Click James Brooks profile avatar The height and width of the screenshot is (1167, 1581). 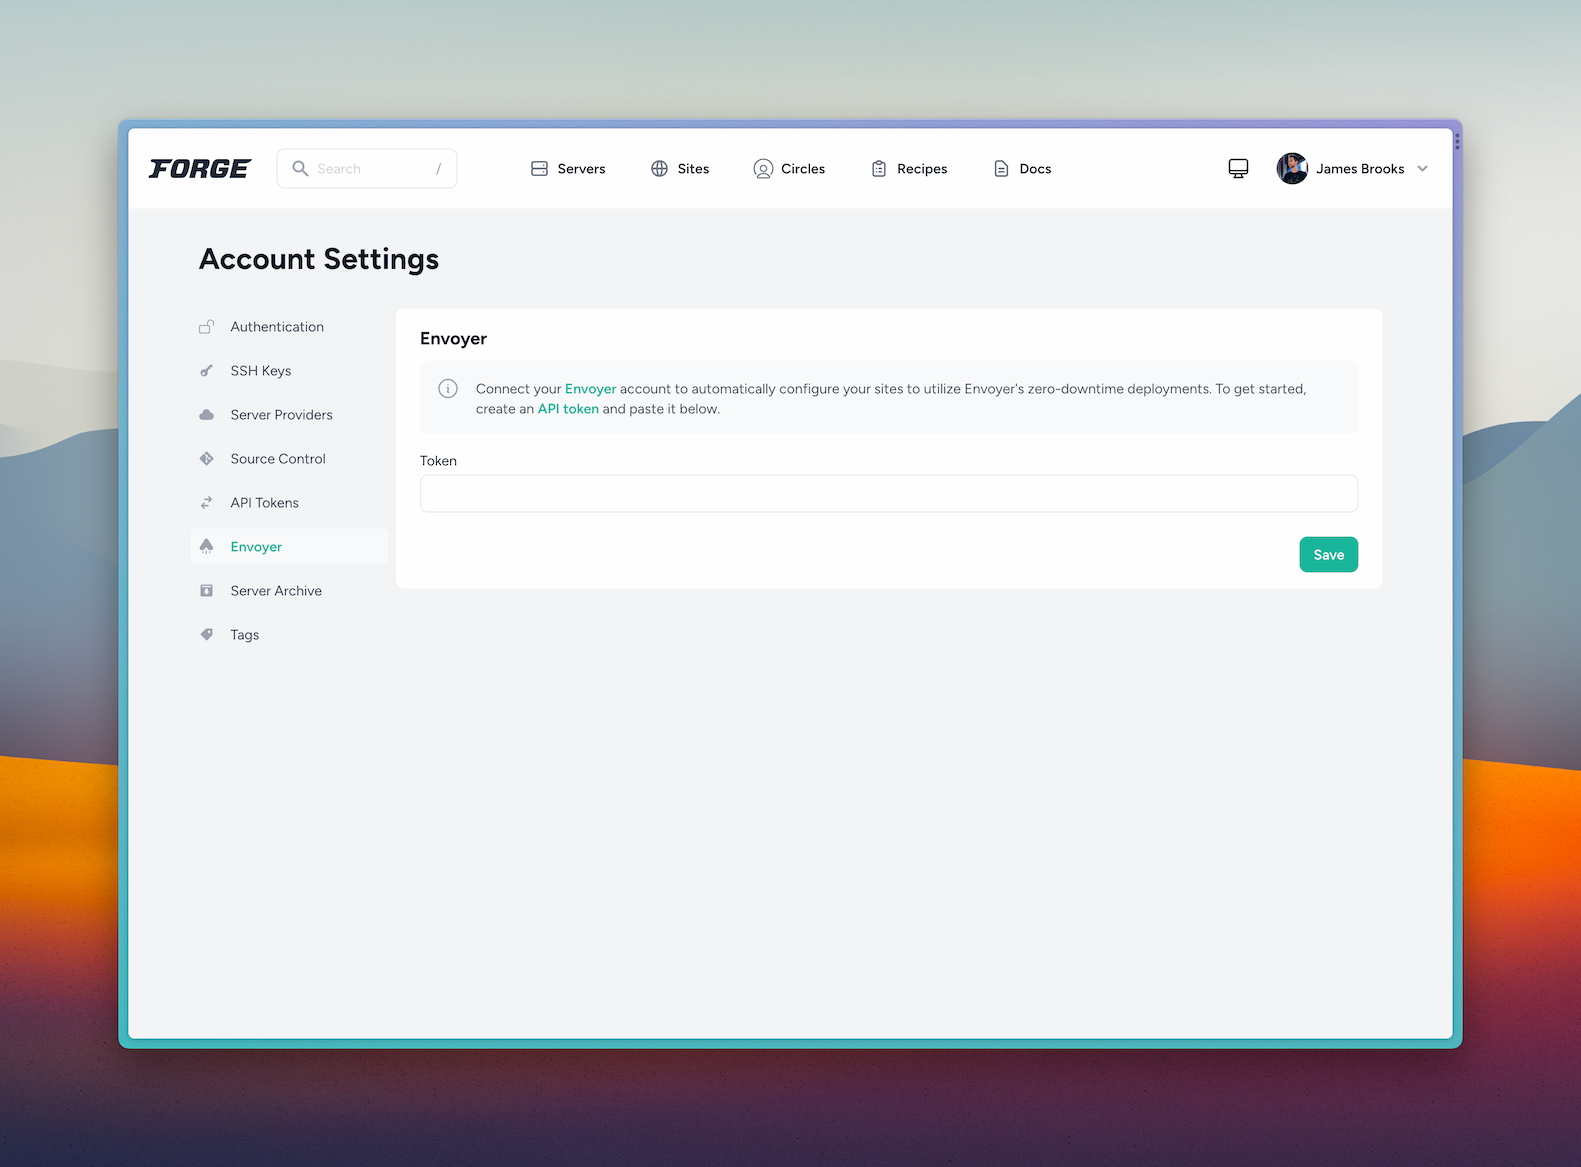click(x=1292, y=168)
